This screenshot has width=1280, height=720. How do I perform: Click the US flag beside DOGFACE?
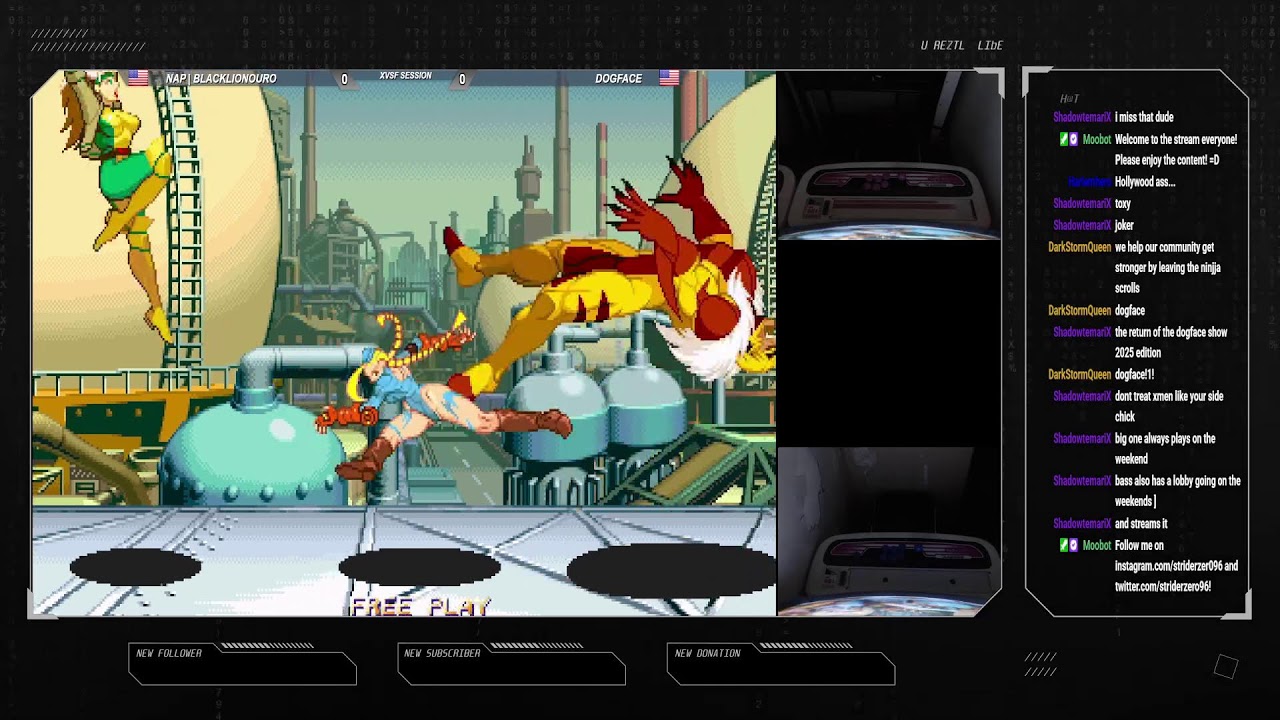pos(669,78)
